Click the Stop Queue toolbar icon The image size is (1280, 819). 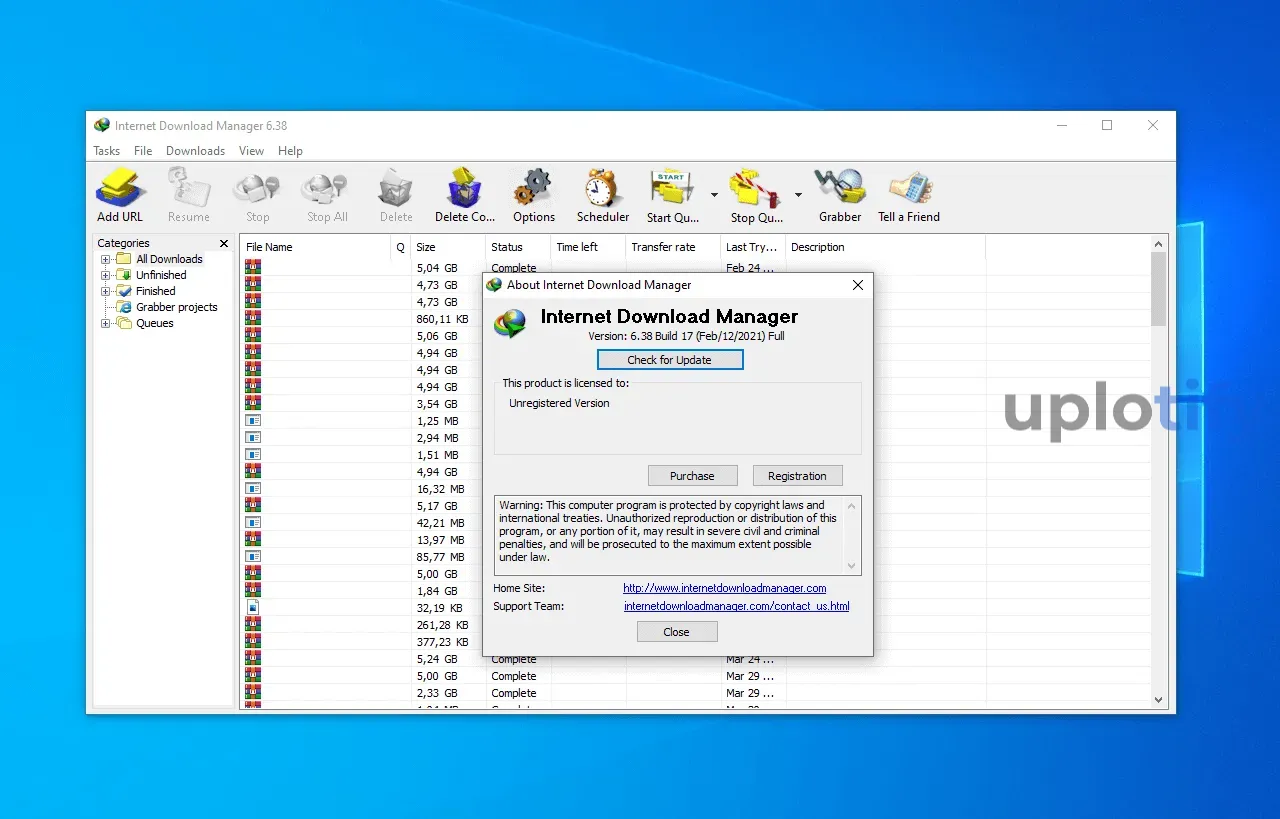tap(756, 189)
